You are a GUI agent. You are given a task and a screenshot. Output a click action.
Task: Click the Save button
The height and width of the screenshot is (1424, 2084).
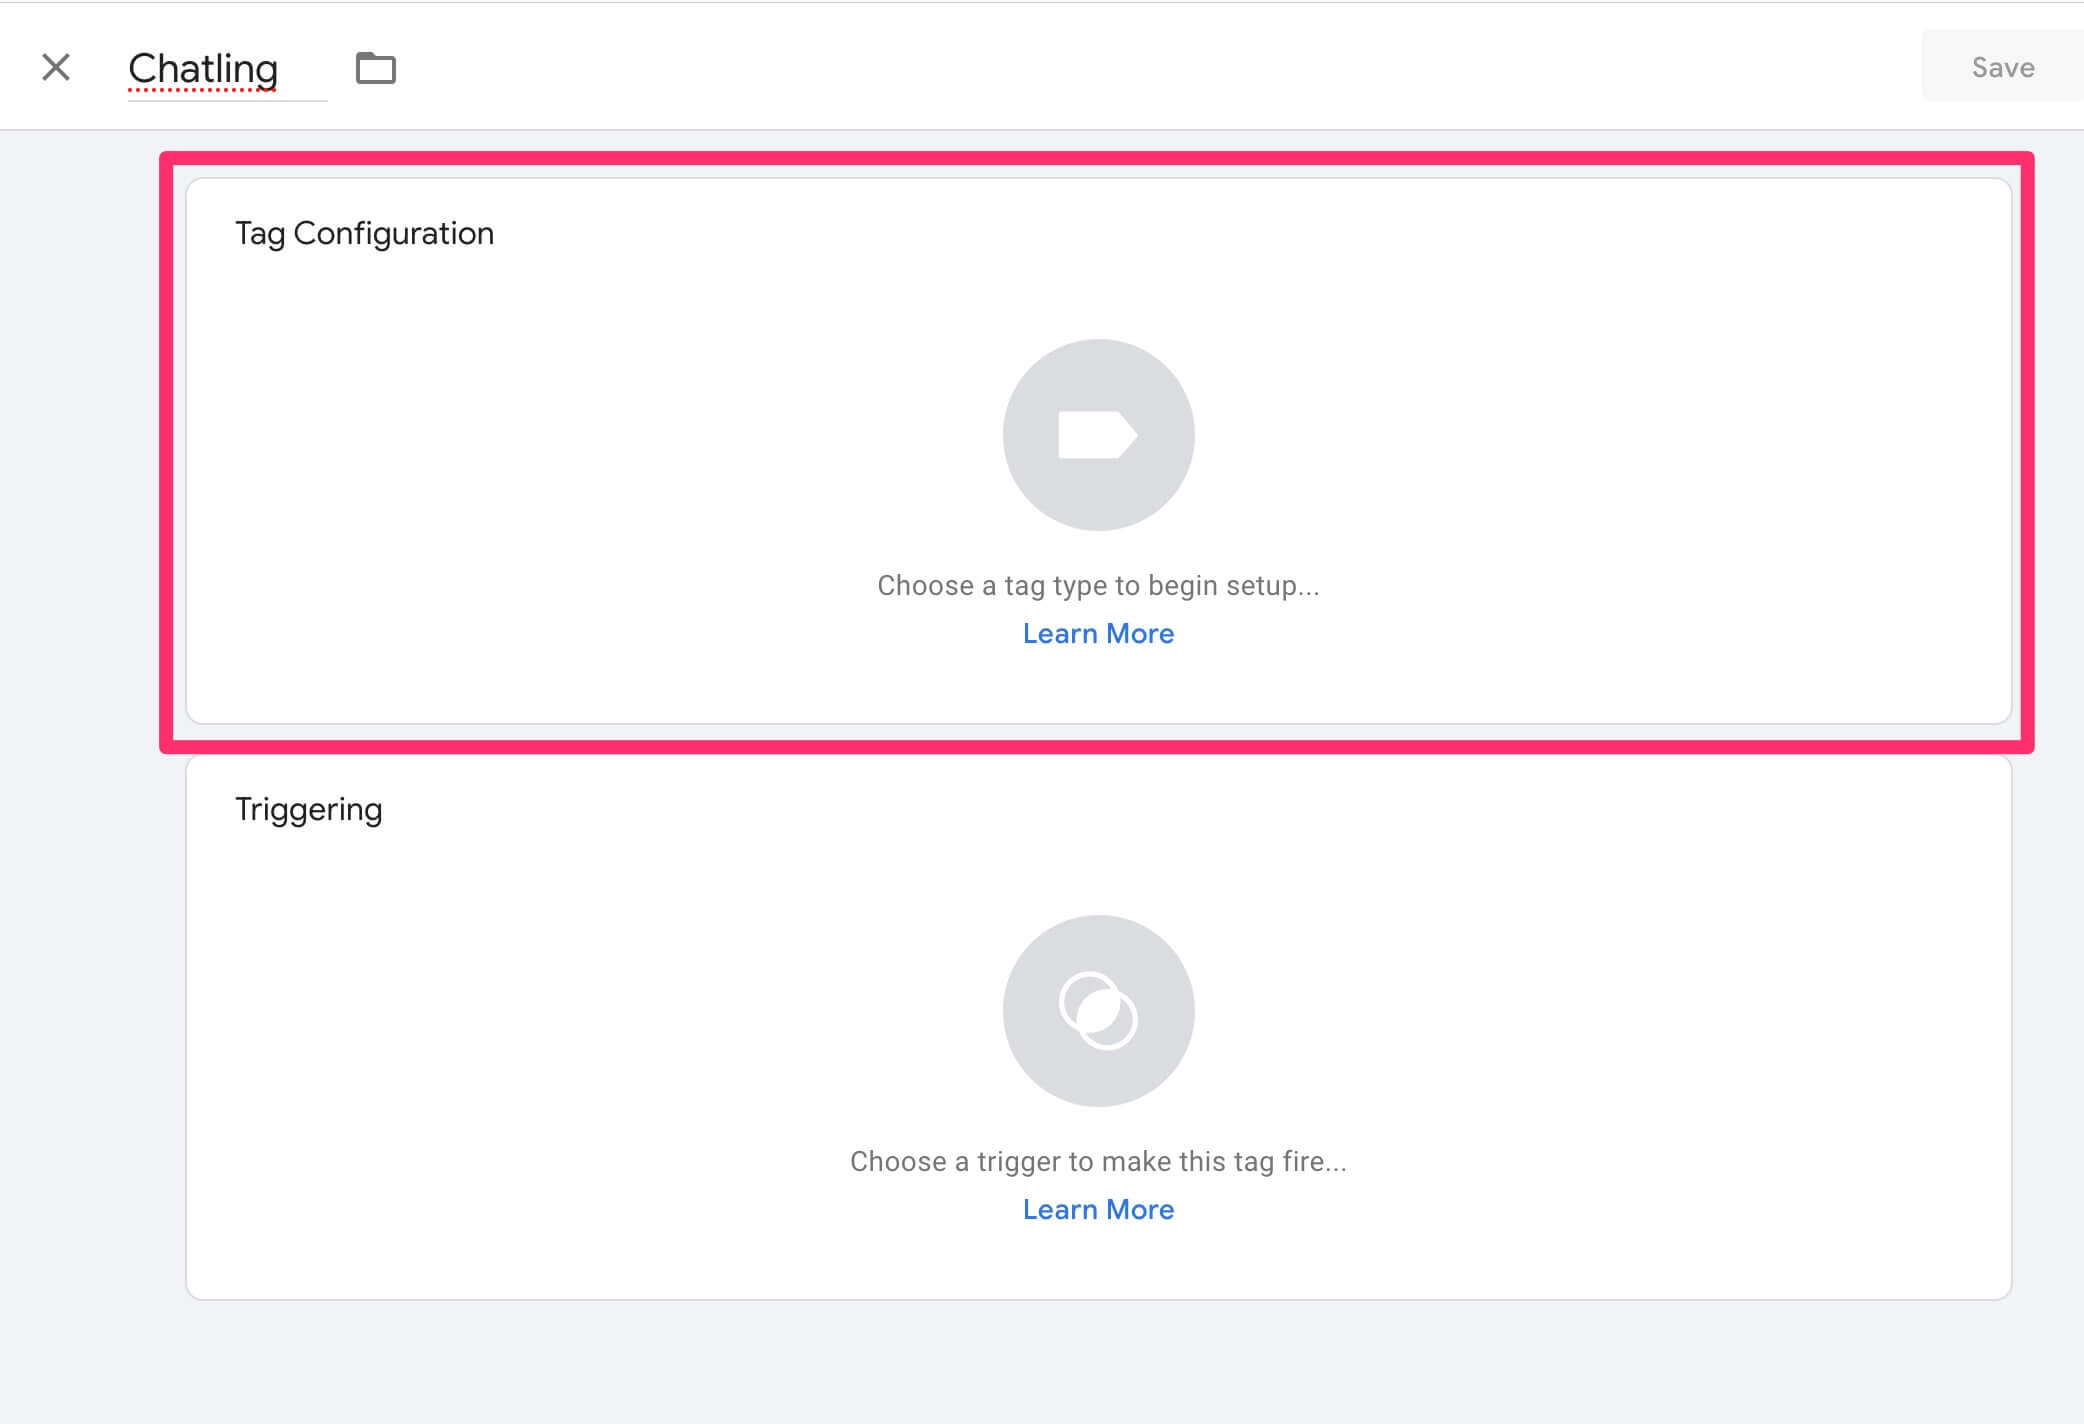coord(2002,66)
